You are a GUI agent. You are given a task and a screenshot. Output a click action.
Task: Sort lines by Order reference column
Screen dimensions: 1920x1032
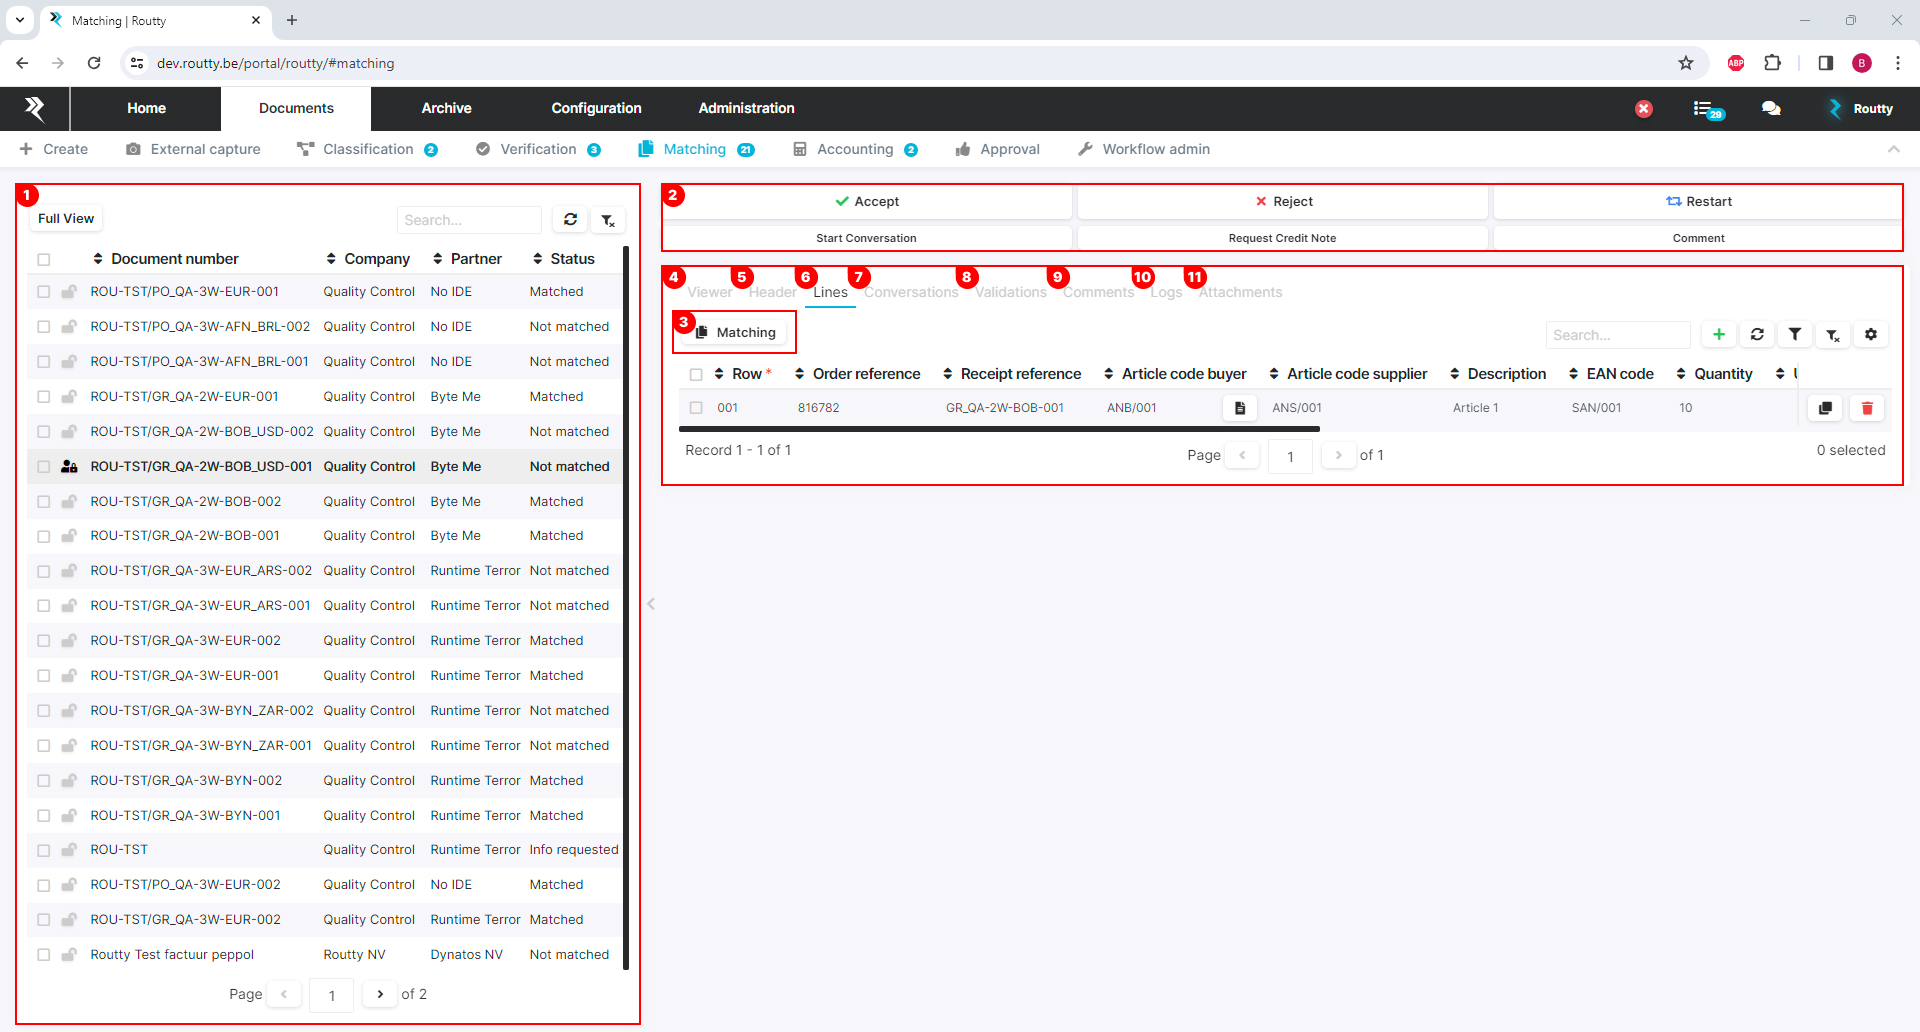click(857, 374)
